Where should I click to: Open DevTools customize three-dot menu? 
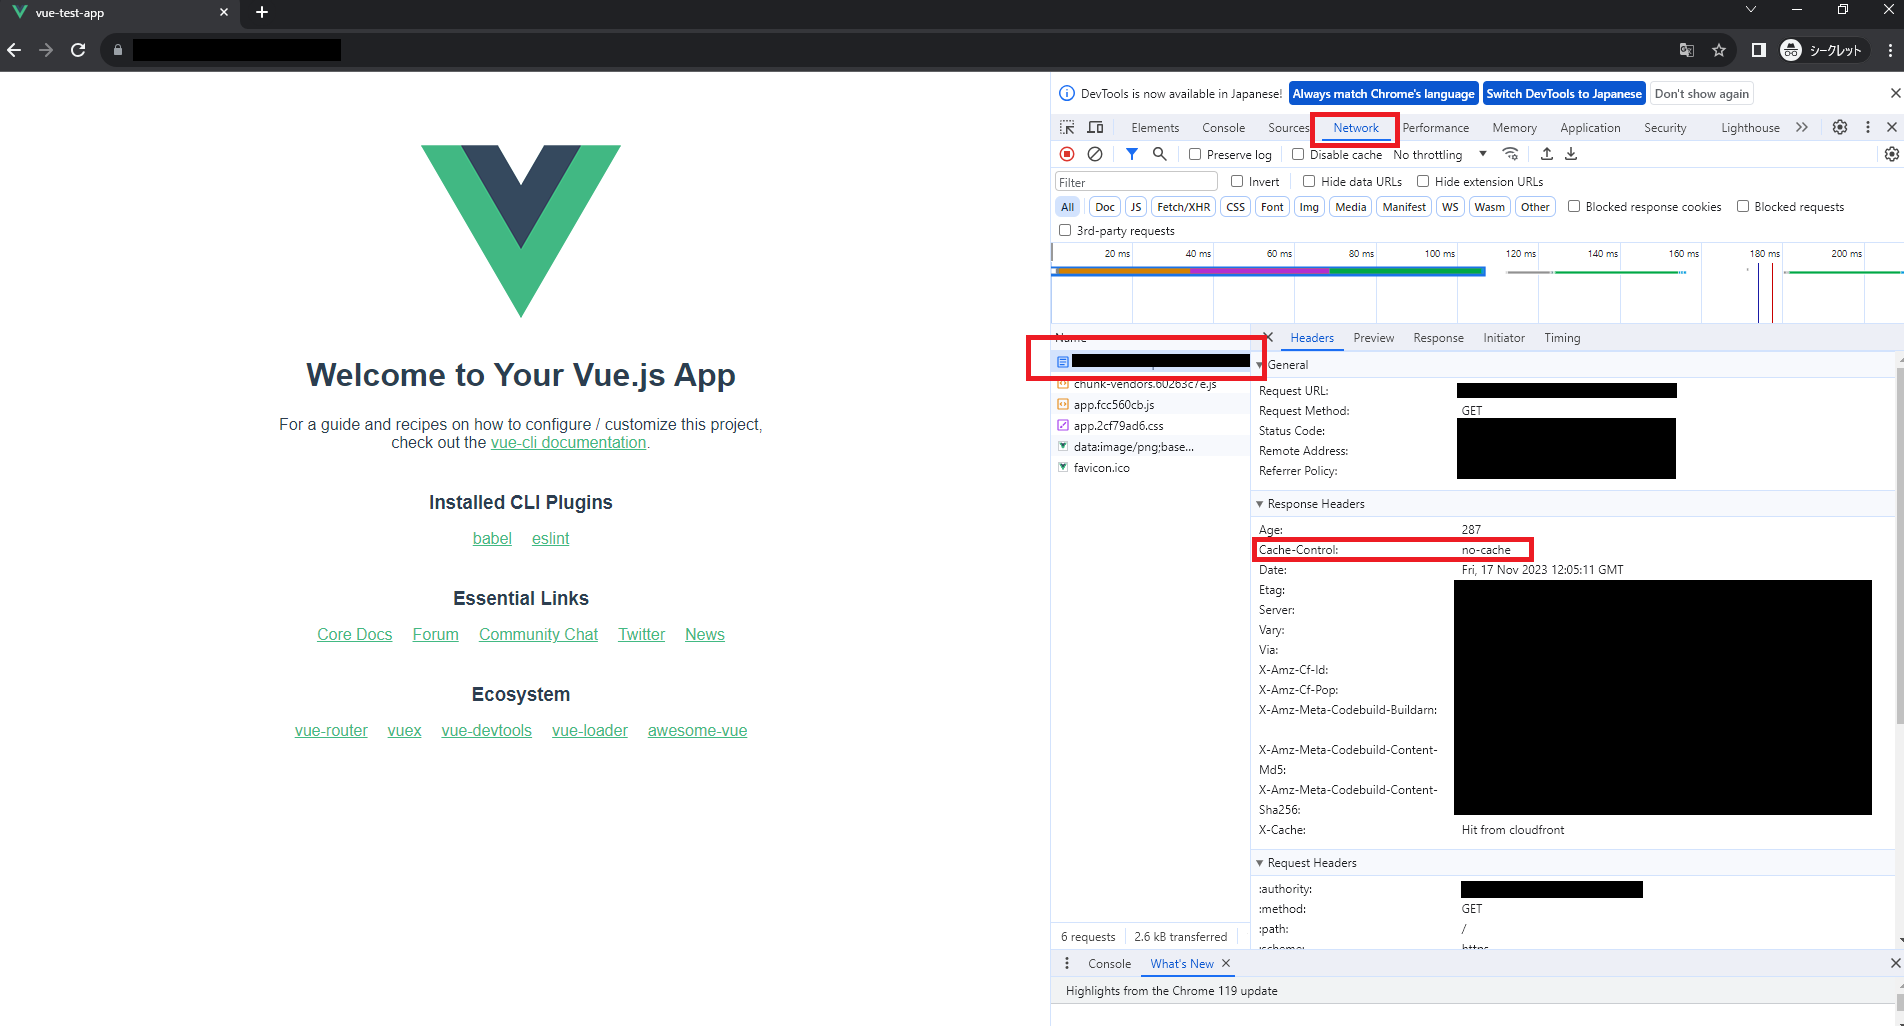[1867, 127]
